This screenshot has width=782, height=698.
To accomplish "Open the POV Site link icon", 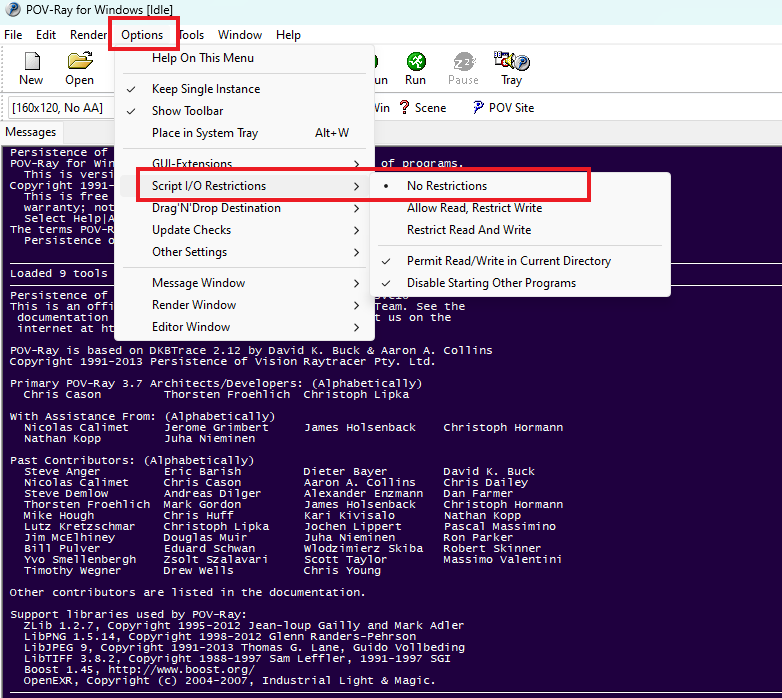I will (478, 107).
